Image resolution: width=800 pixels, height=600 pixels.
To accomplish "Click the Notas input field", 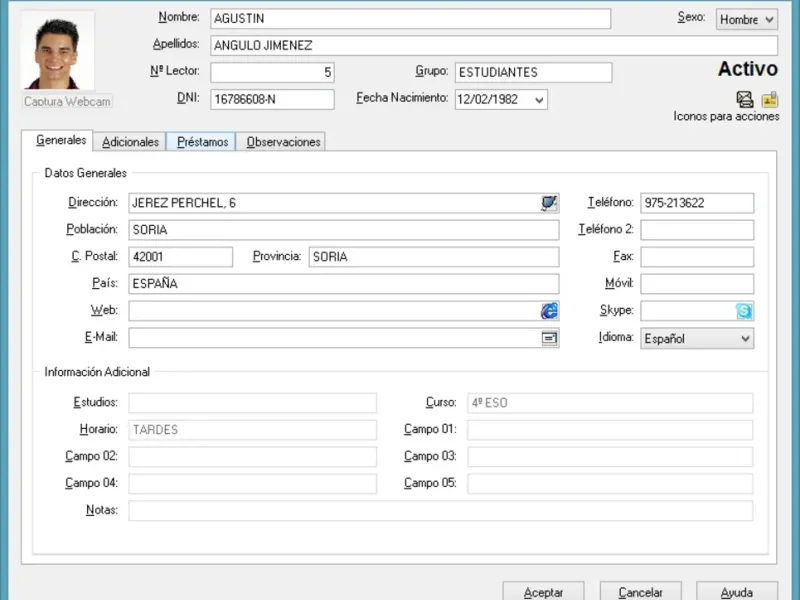I will (441, 511).
